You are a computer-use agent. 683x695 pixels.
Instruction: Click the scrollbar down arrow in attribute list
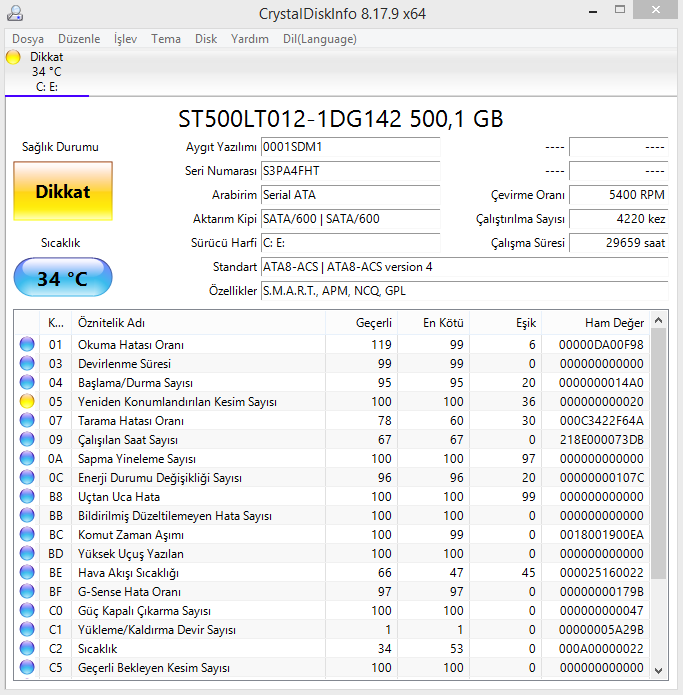click(659, 669)
